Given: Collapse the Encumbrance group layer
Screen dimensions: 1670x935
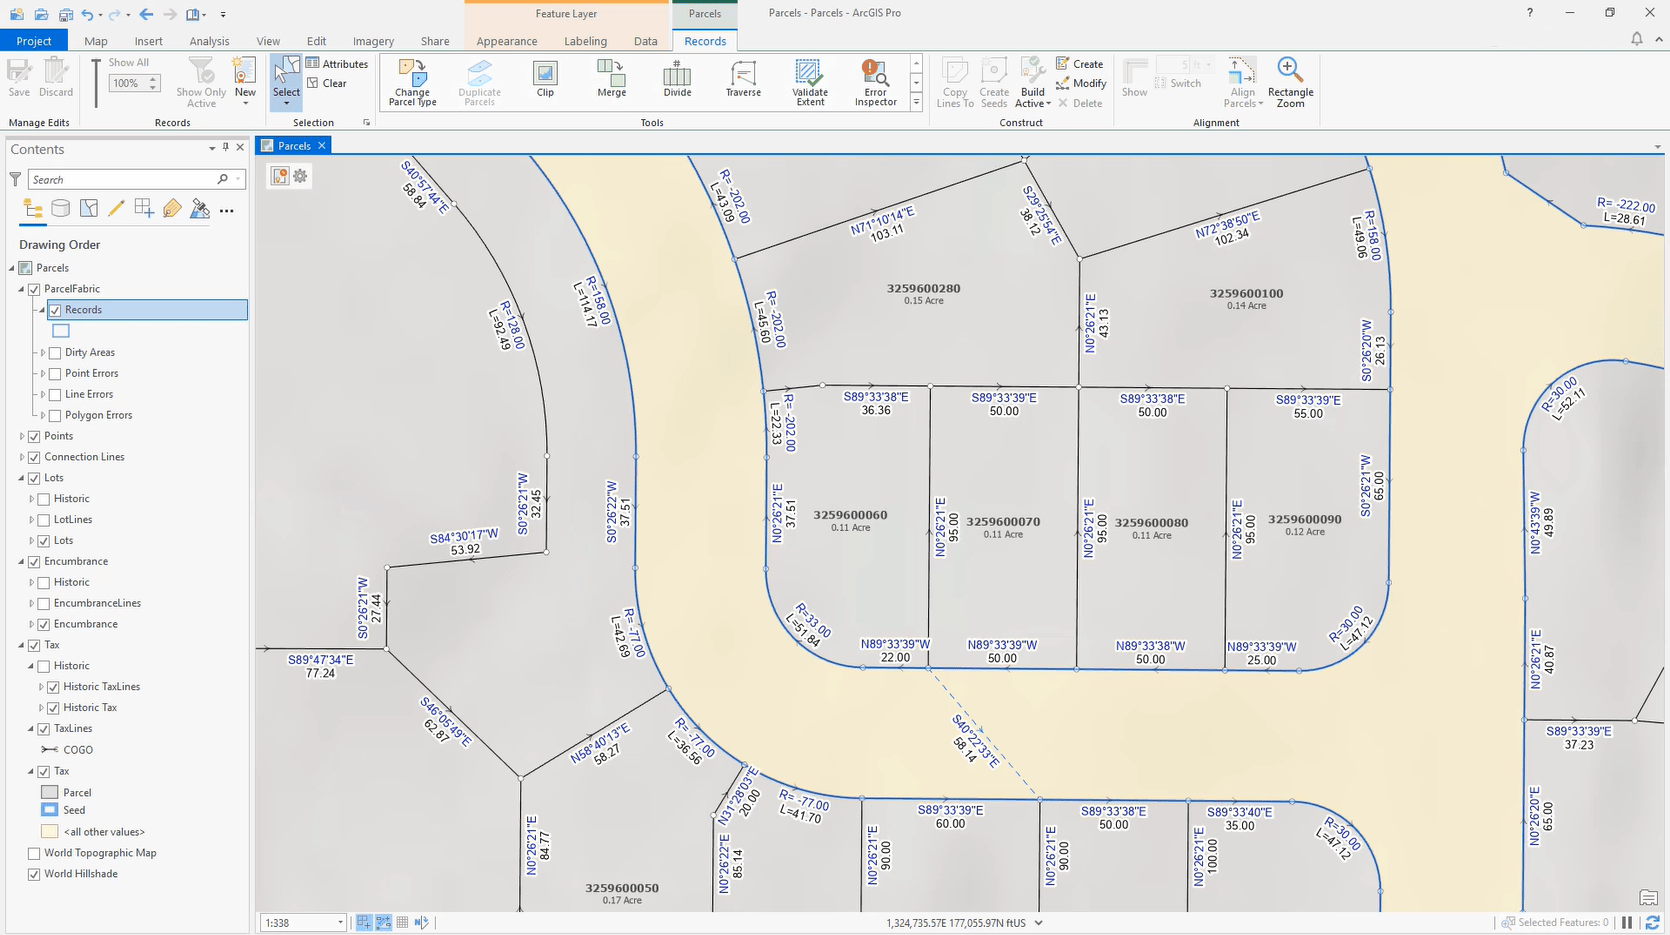Looking at the screenshot, I should (x=20, y=561).
